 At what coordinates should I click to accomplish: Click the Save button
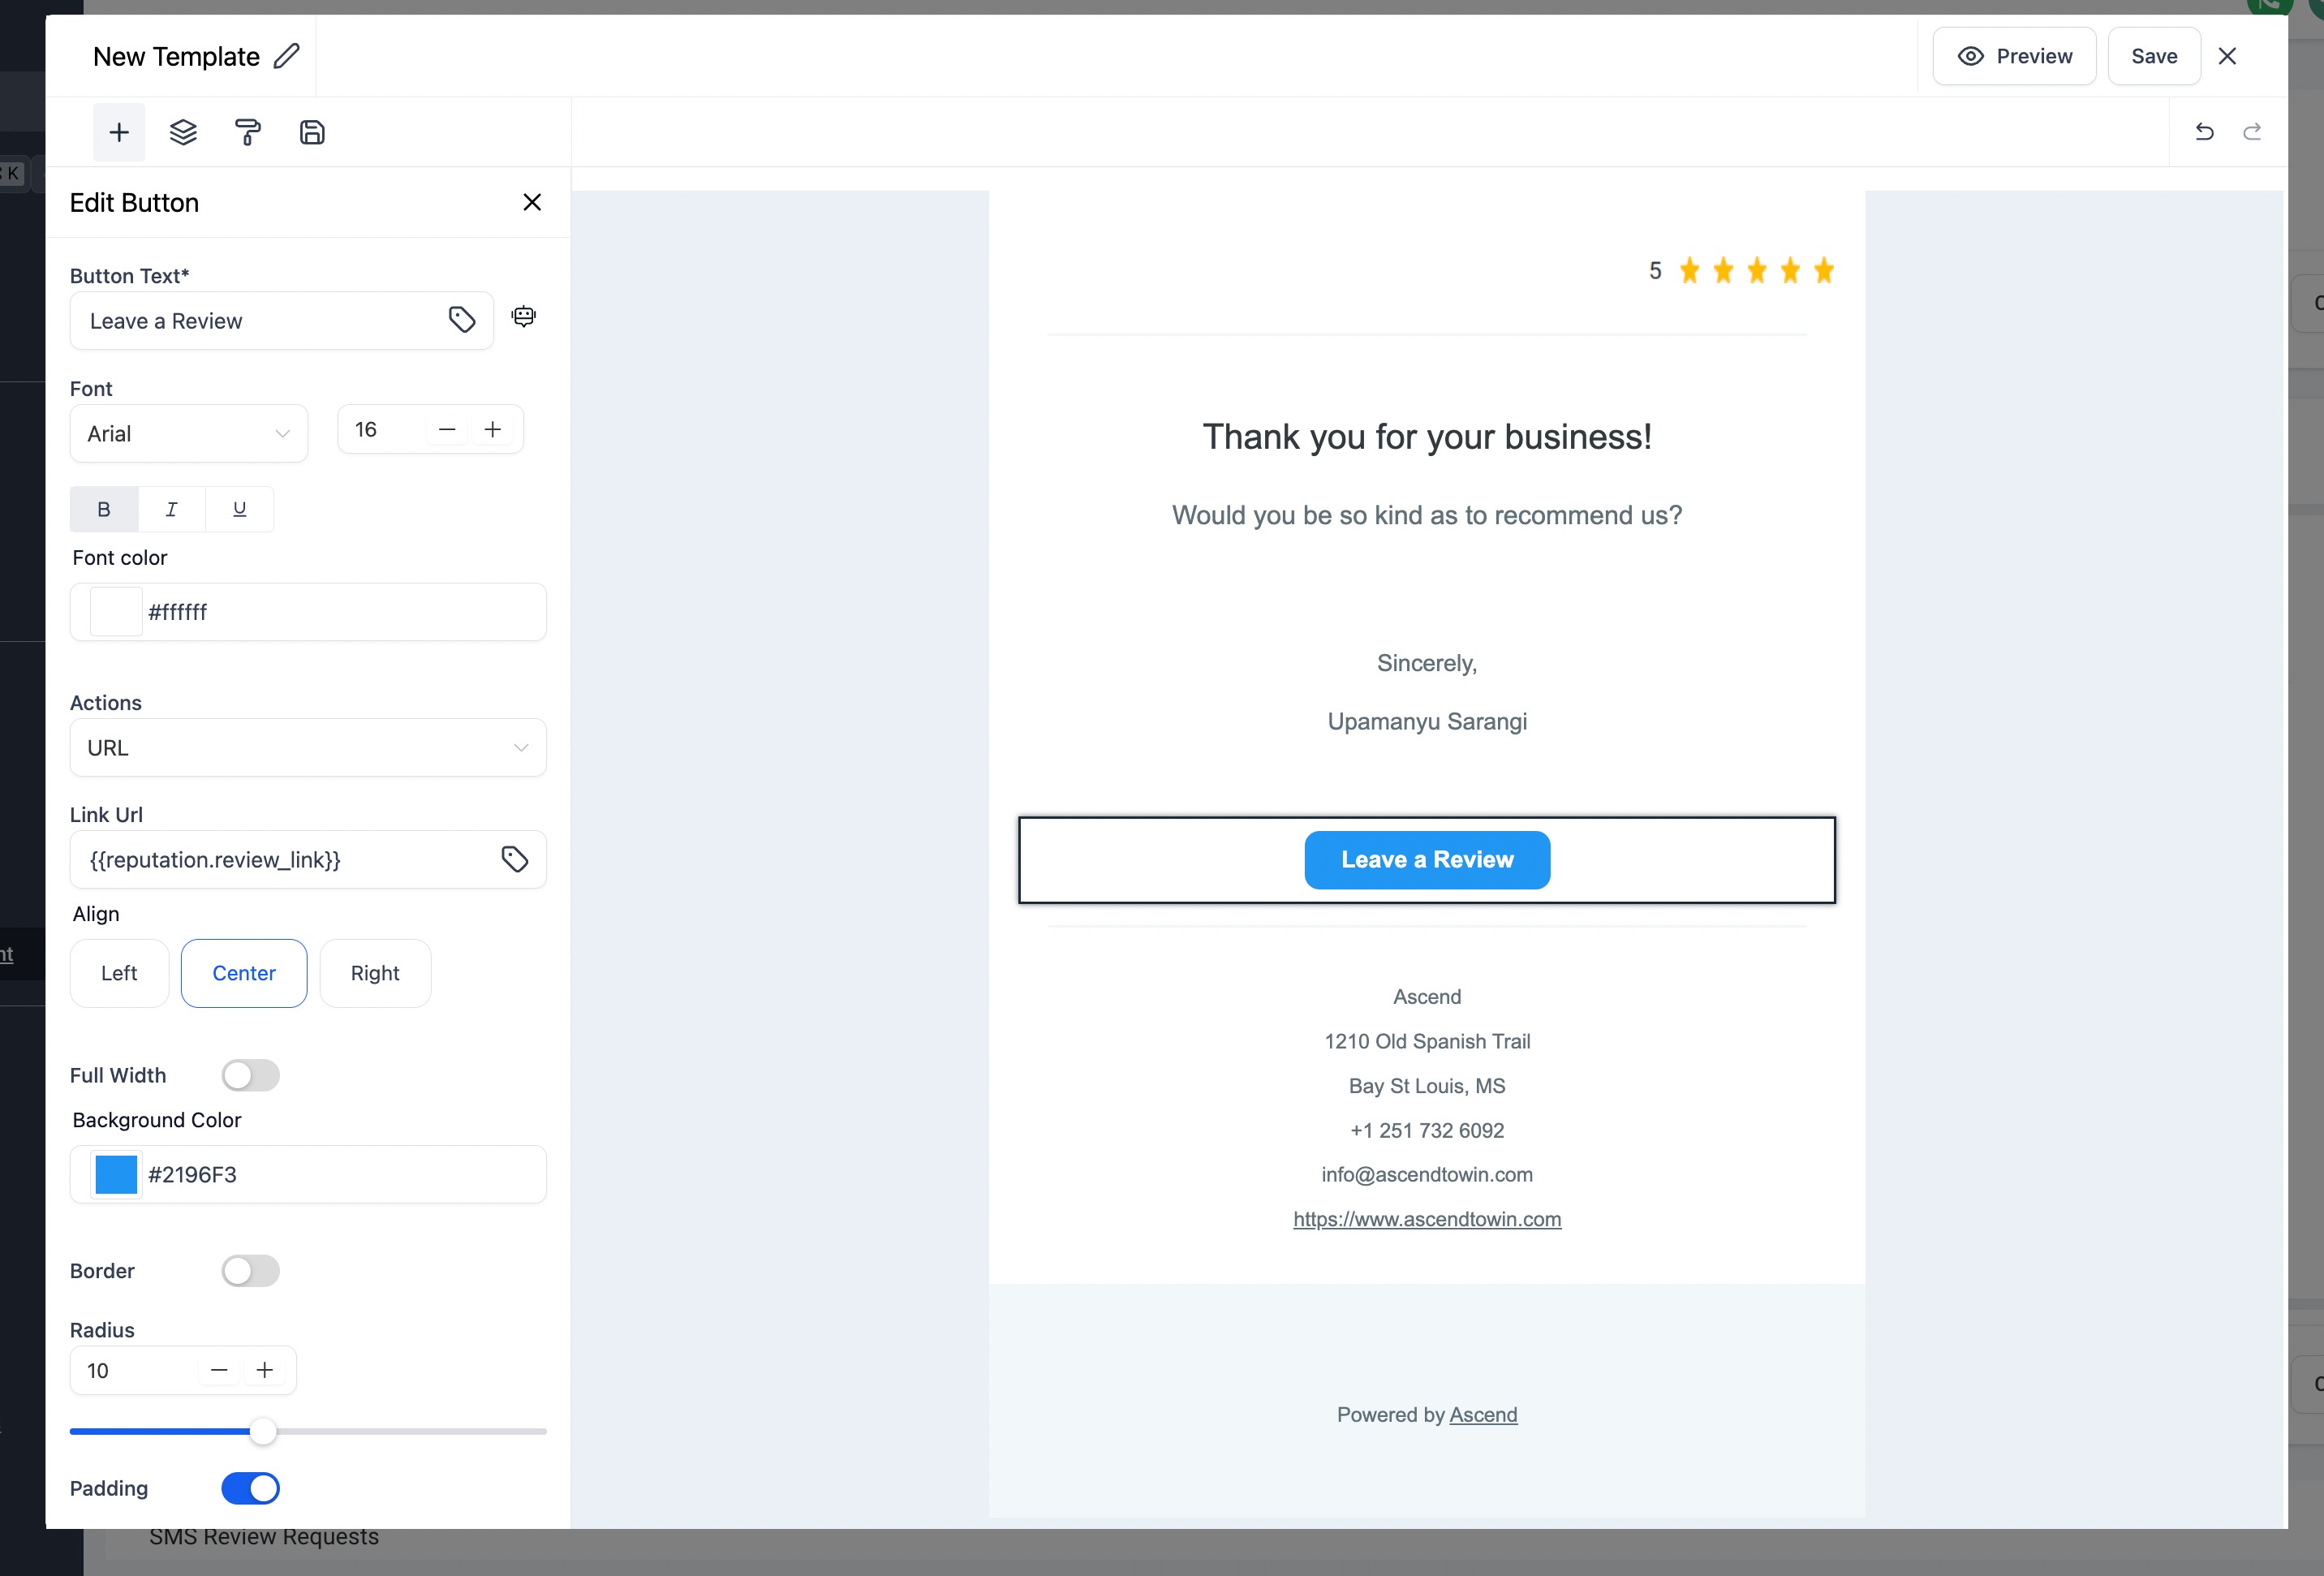pos(2154,57)
